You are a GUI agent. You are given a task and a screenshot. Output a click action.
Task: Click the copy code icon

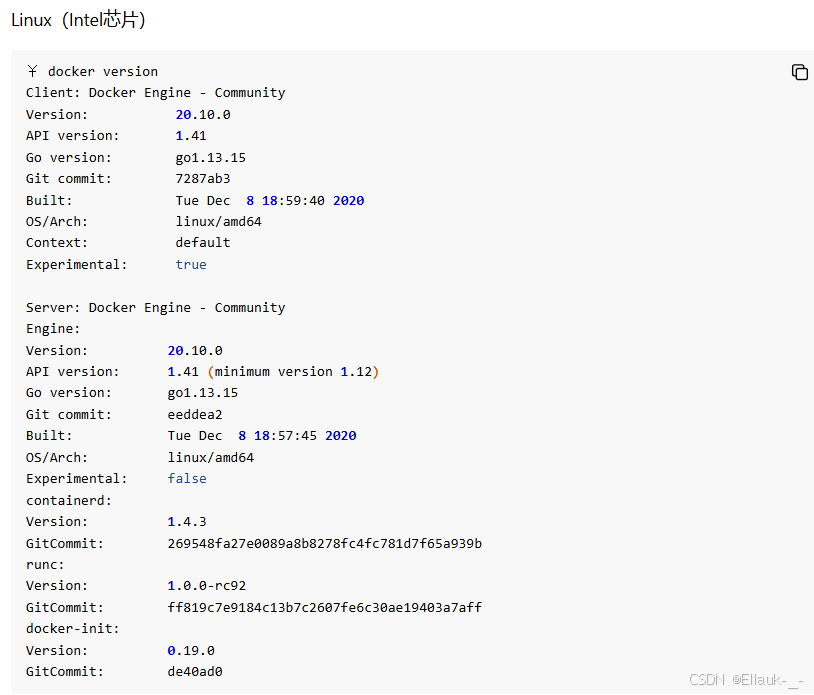(799, 72)
